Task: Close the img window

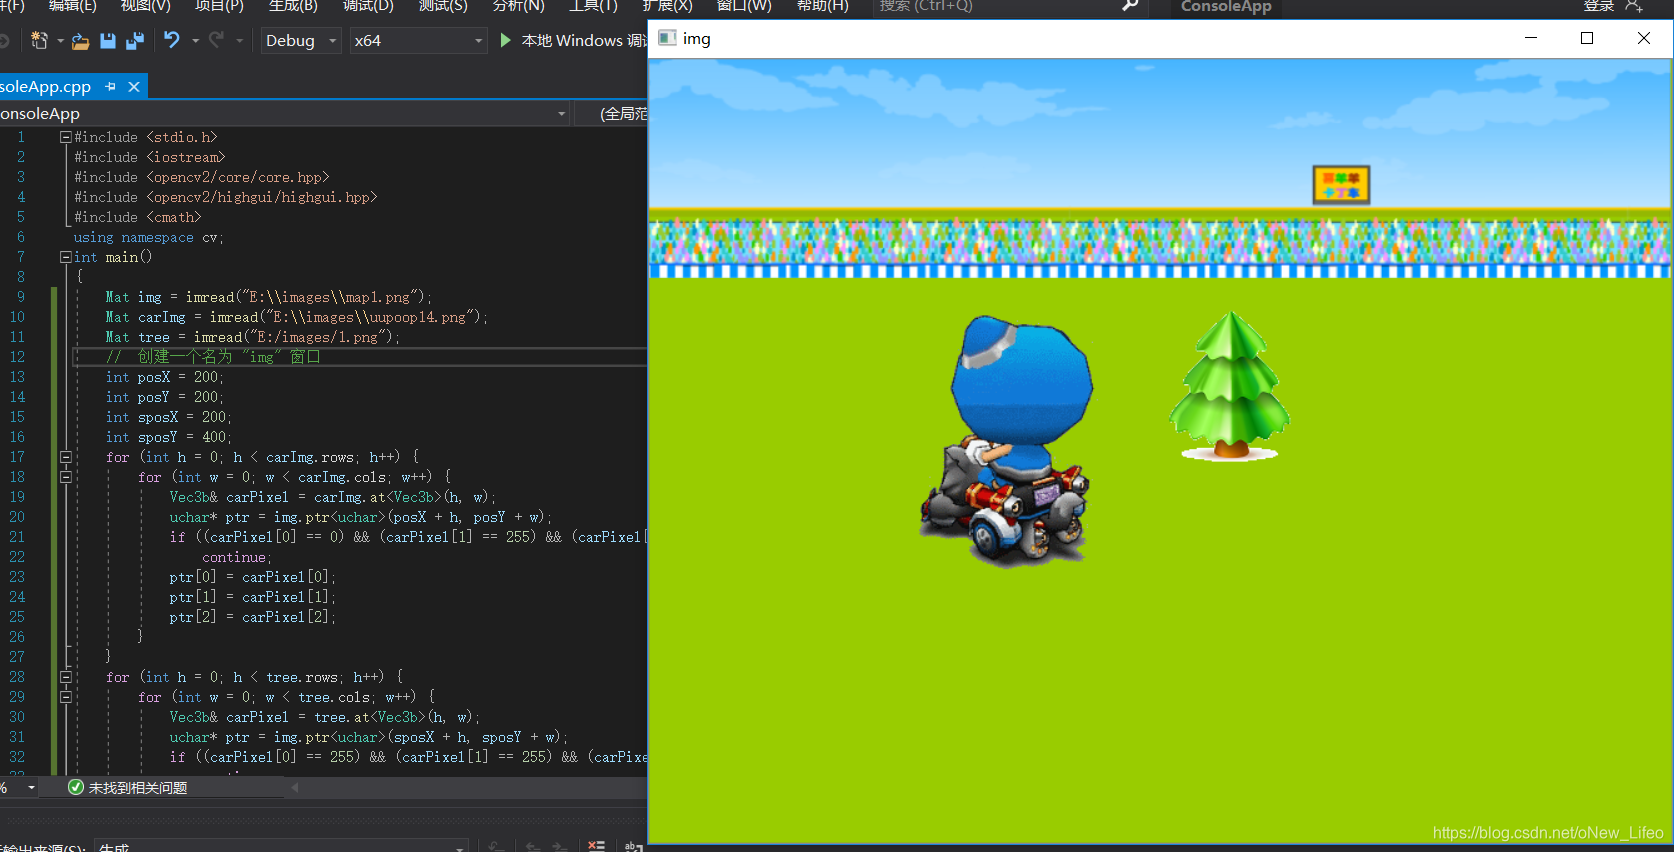Action: click(1643, 38)
